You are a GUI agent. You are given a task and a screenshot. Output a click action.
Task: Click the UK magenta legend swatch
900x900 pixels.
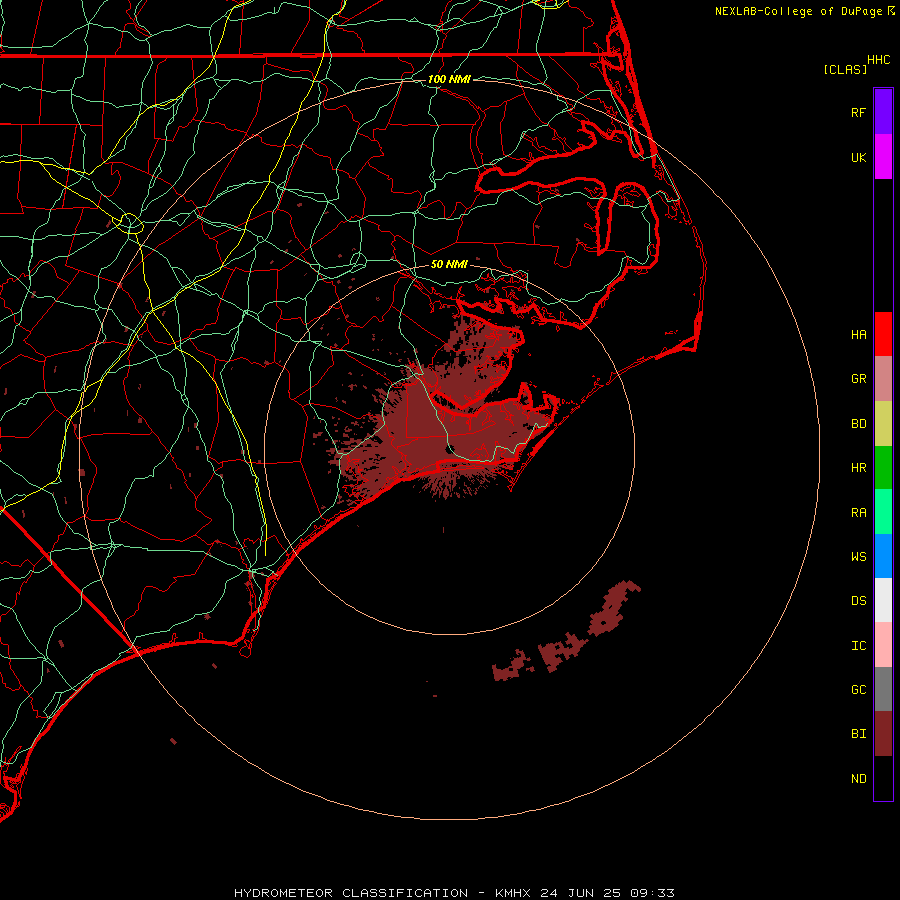tap(883, 157)
